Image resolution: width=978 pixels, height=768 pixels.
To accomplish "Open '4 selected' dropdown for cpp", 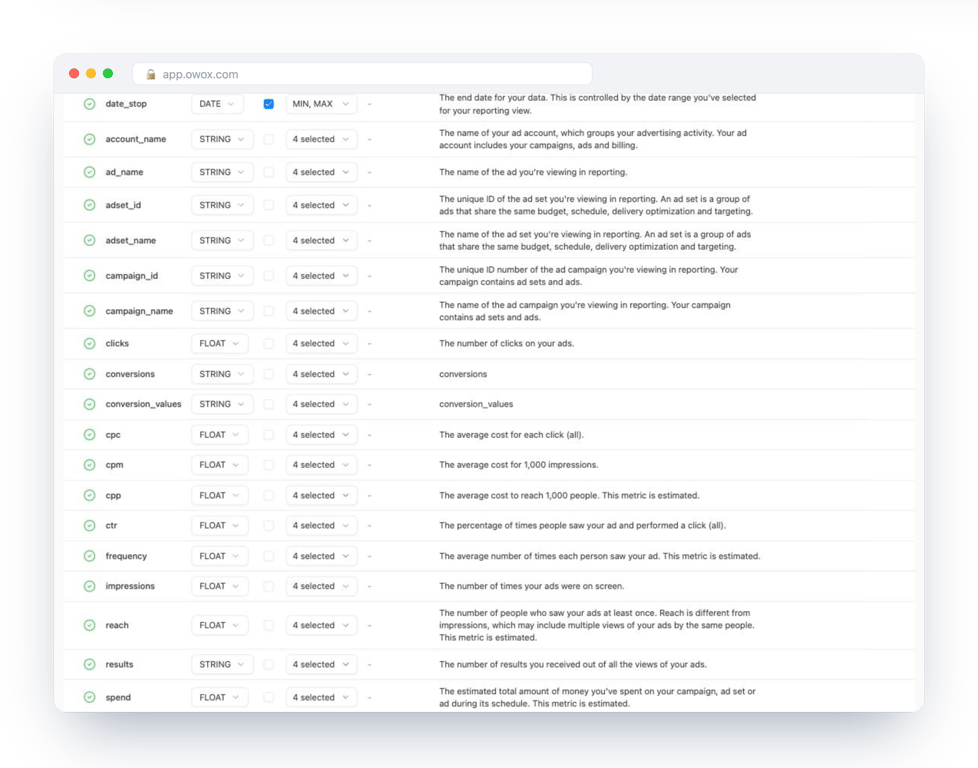I will [321, 495].
